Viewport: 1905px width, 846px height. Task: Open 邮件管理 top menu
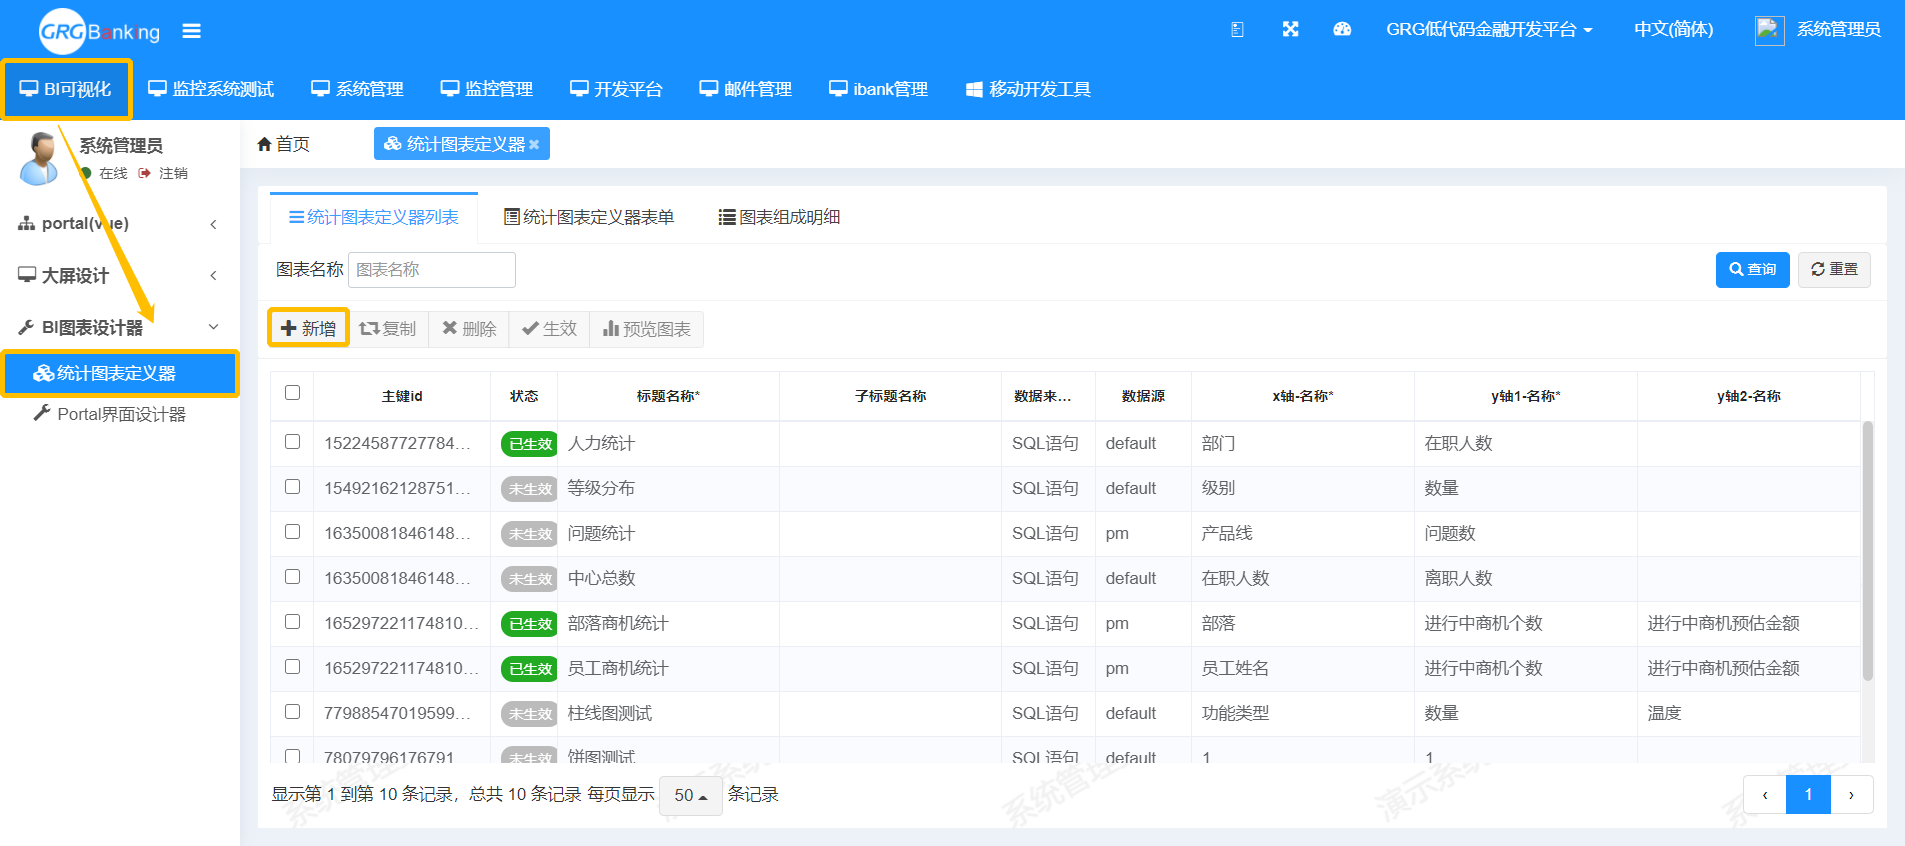click(746, 89)
